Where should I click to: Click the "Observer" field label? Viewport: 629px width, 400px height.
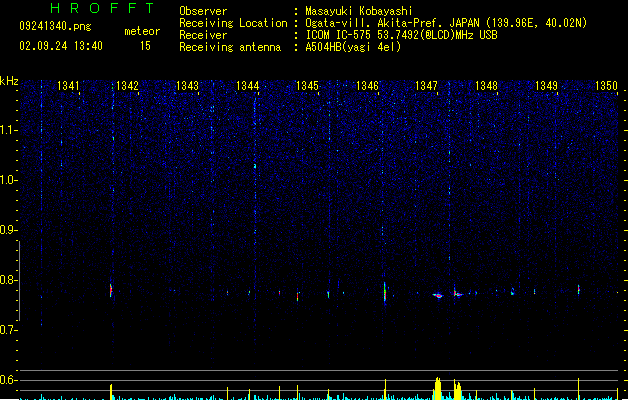pos(203,11)
